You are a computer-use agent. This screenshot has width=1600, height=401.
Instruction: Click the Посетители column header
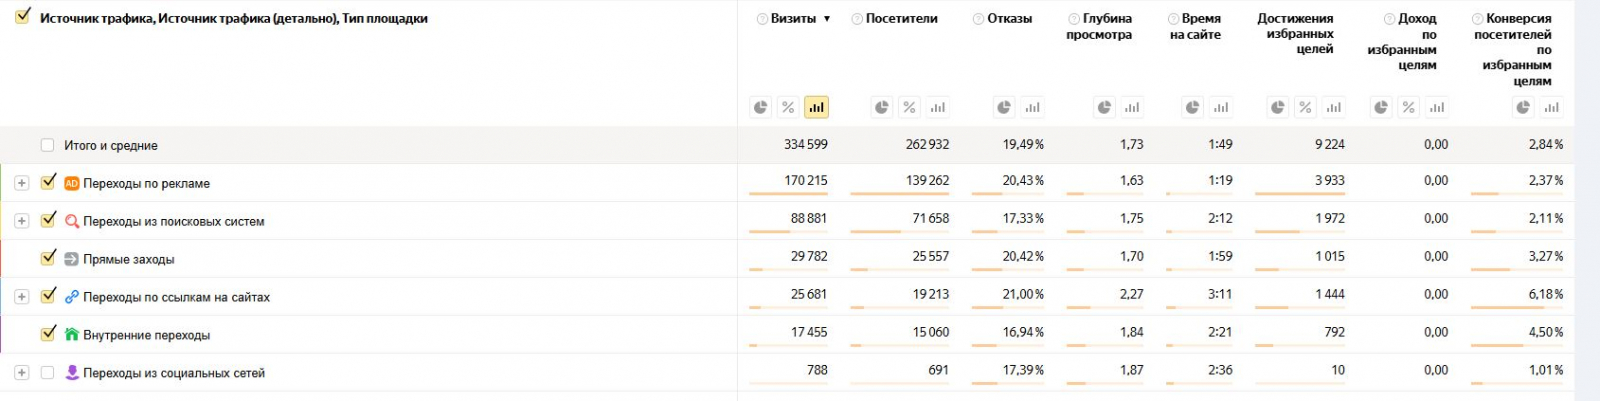901,19
